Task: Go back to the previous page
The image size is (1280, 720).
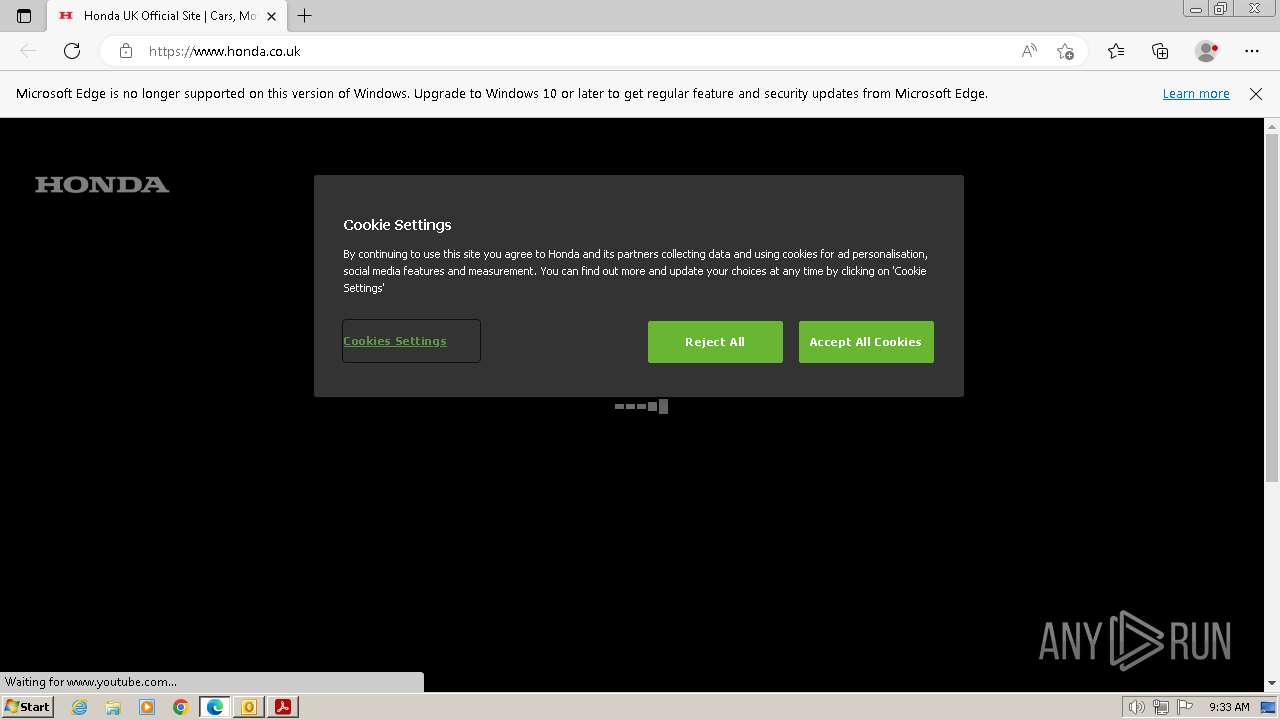Action: [x=28, y=51]
